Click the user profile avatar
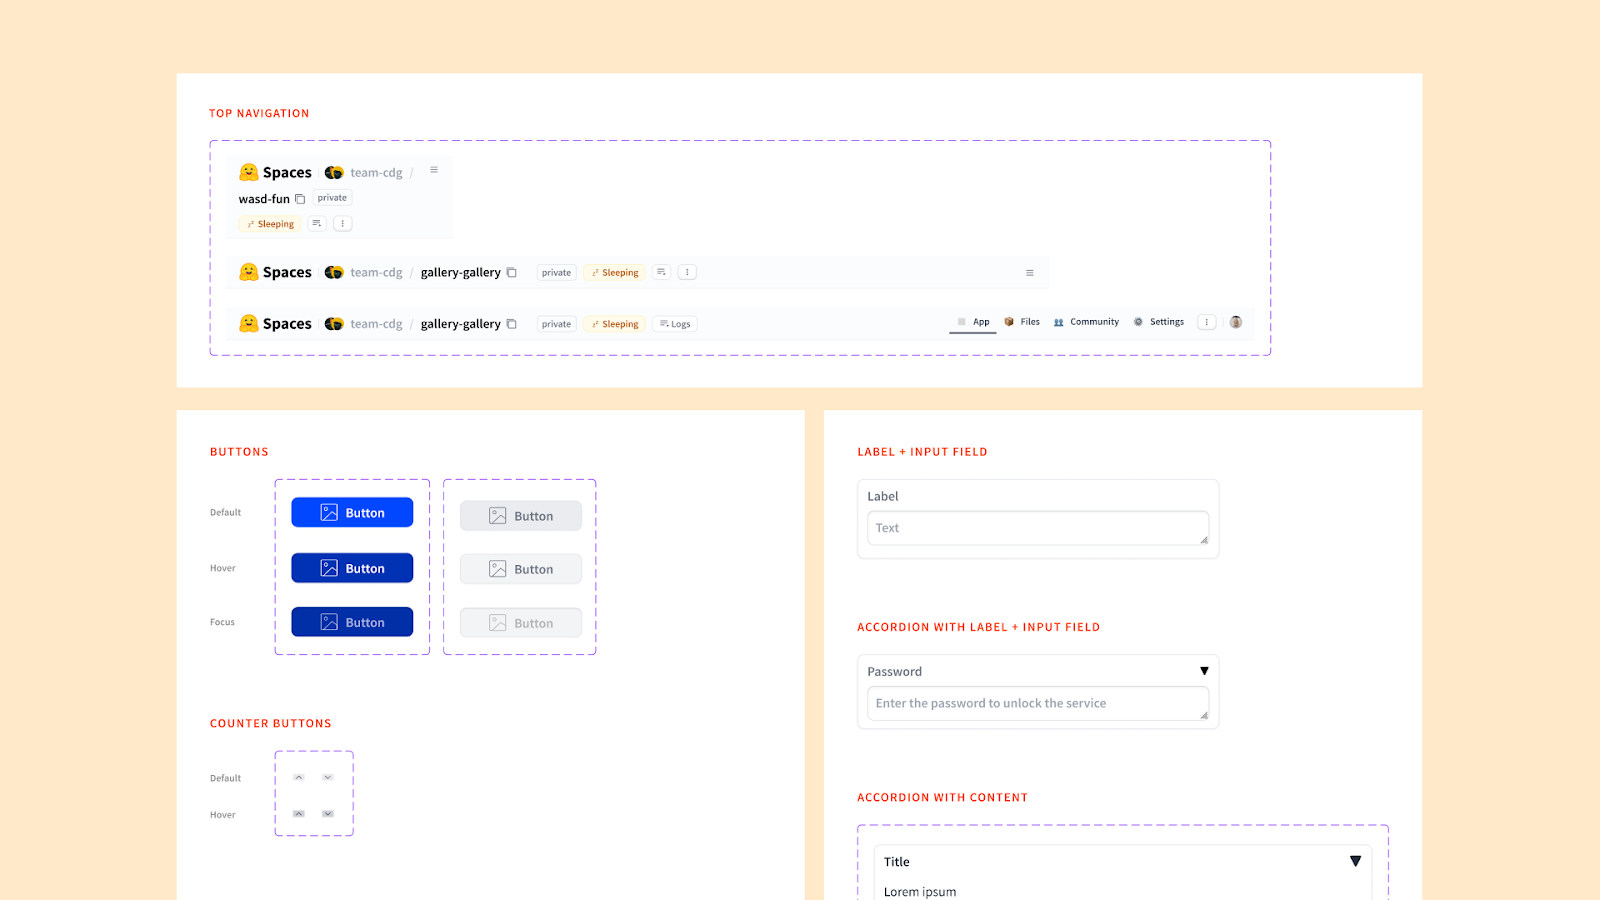 1236,321
